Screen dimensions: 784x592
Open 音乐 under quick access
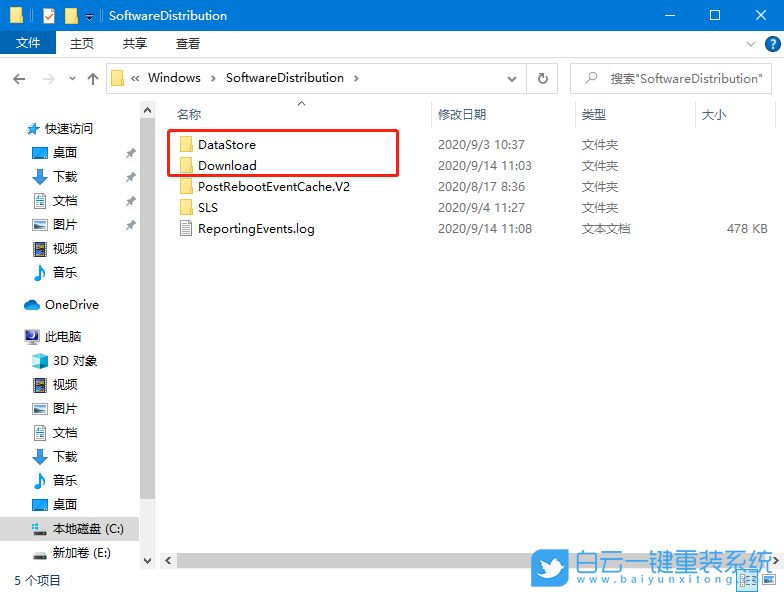65,272
